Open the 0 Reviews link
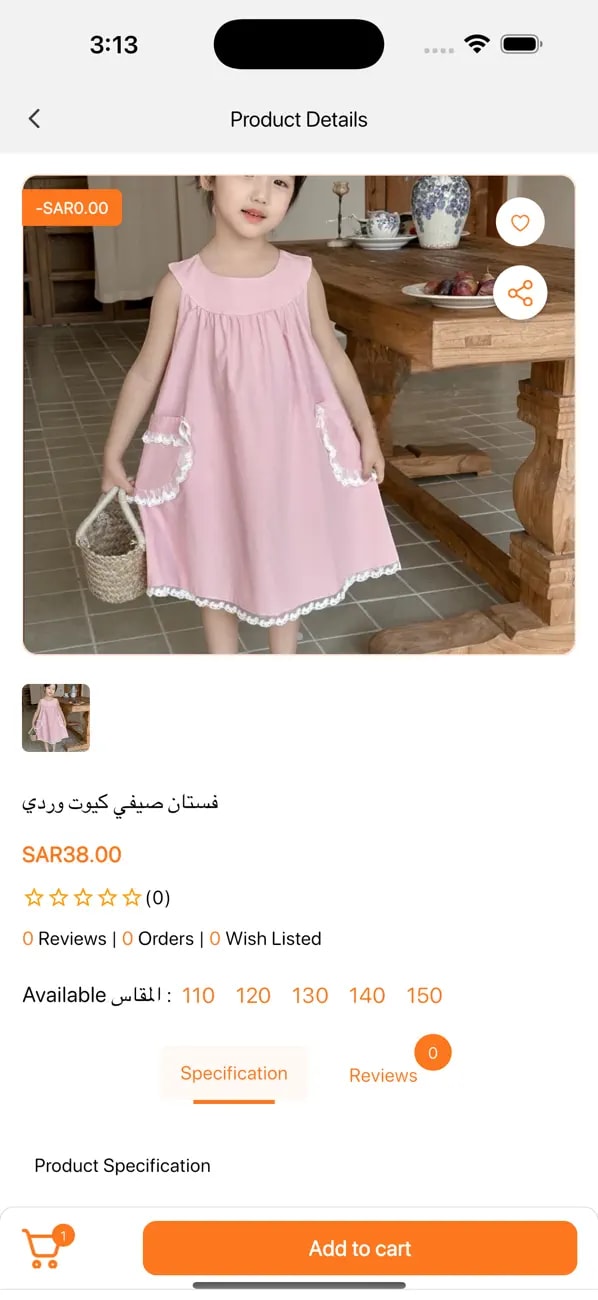598x1300 pixels. click(64, 939)
